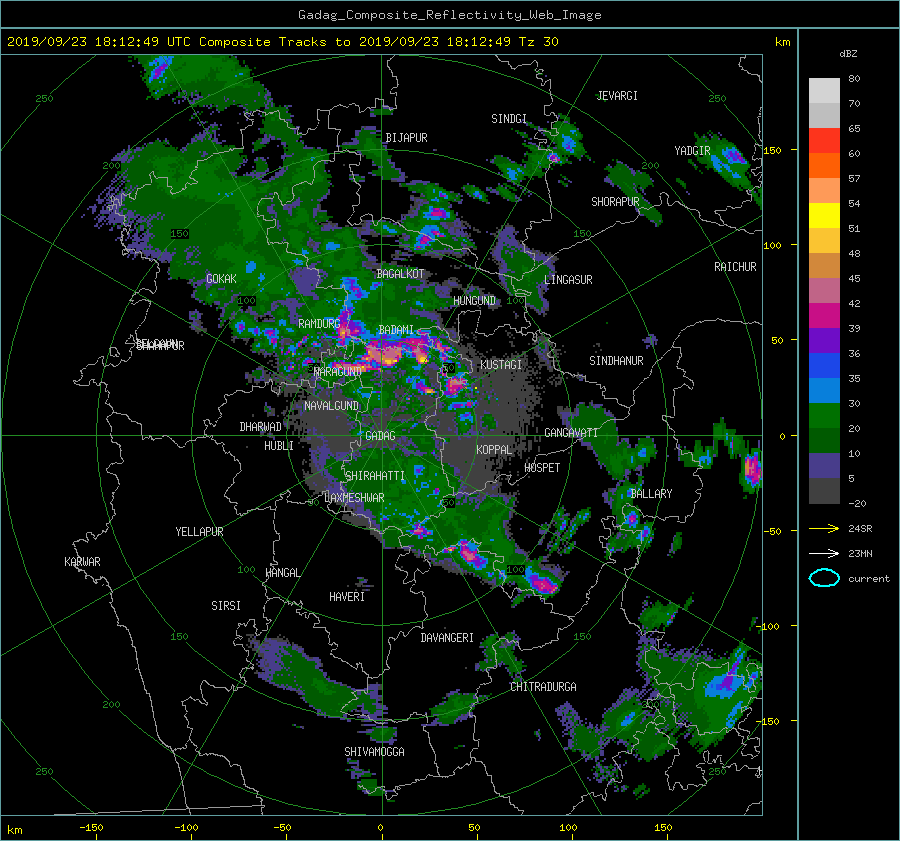Select the SHIVAMOGGA label
This screenshot has height=841, width=900.
tap(374, 752)
